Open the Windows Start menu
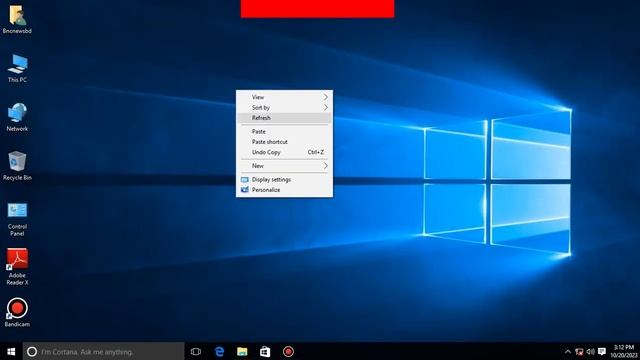 (x=11, y=351)
